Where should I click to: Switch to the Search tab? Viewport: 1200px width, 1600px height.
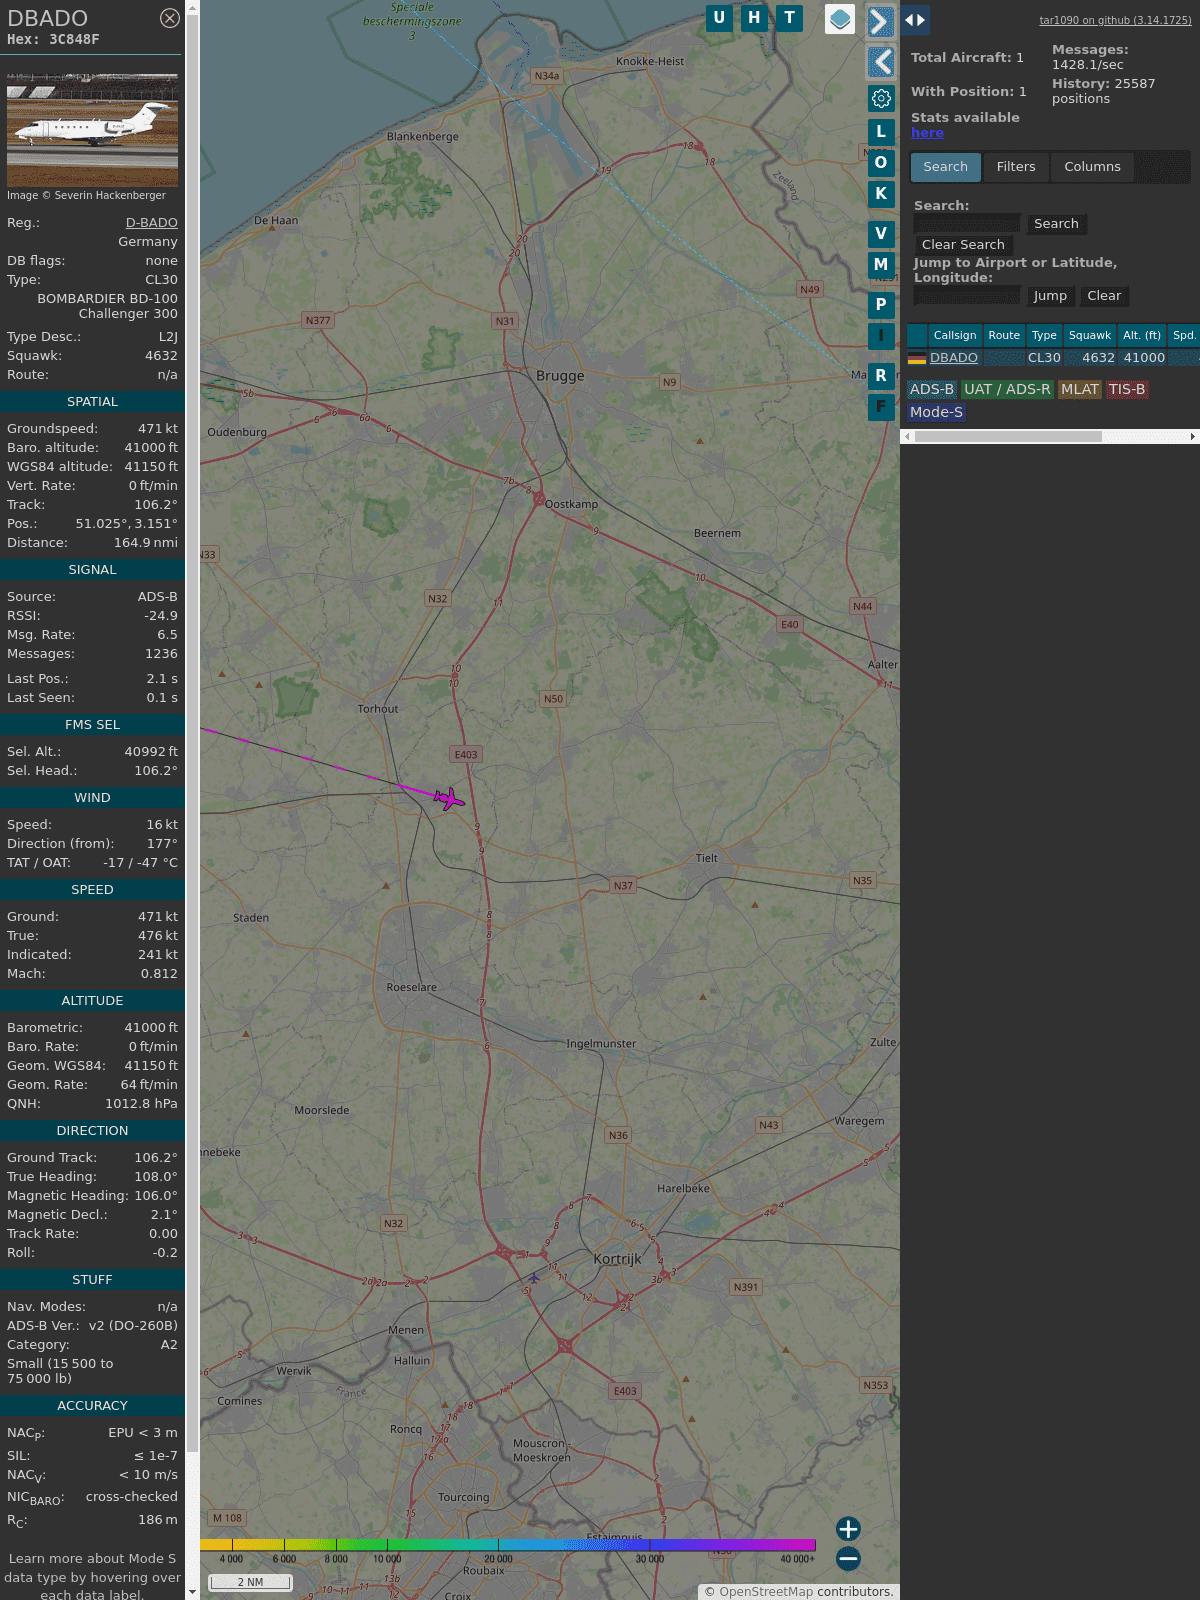(x=945, y=167)
